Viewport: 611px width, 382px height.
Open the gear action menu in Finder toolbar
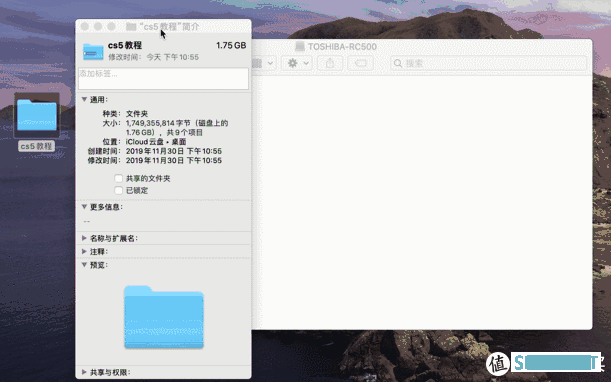click(298, 63)
